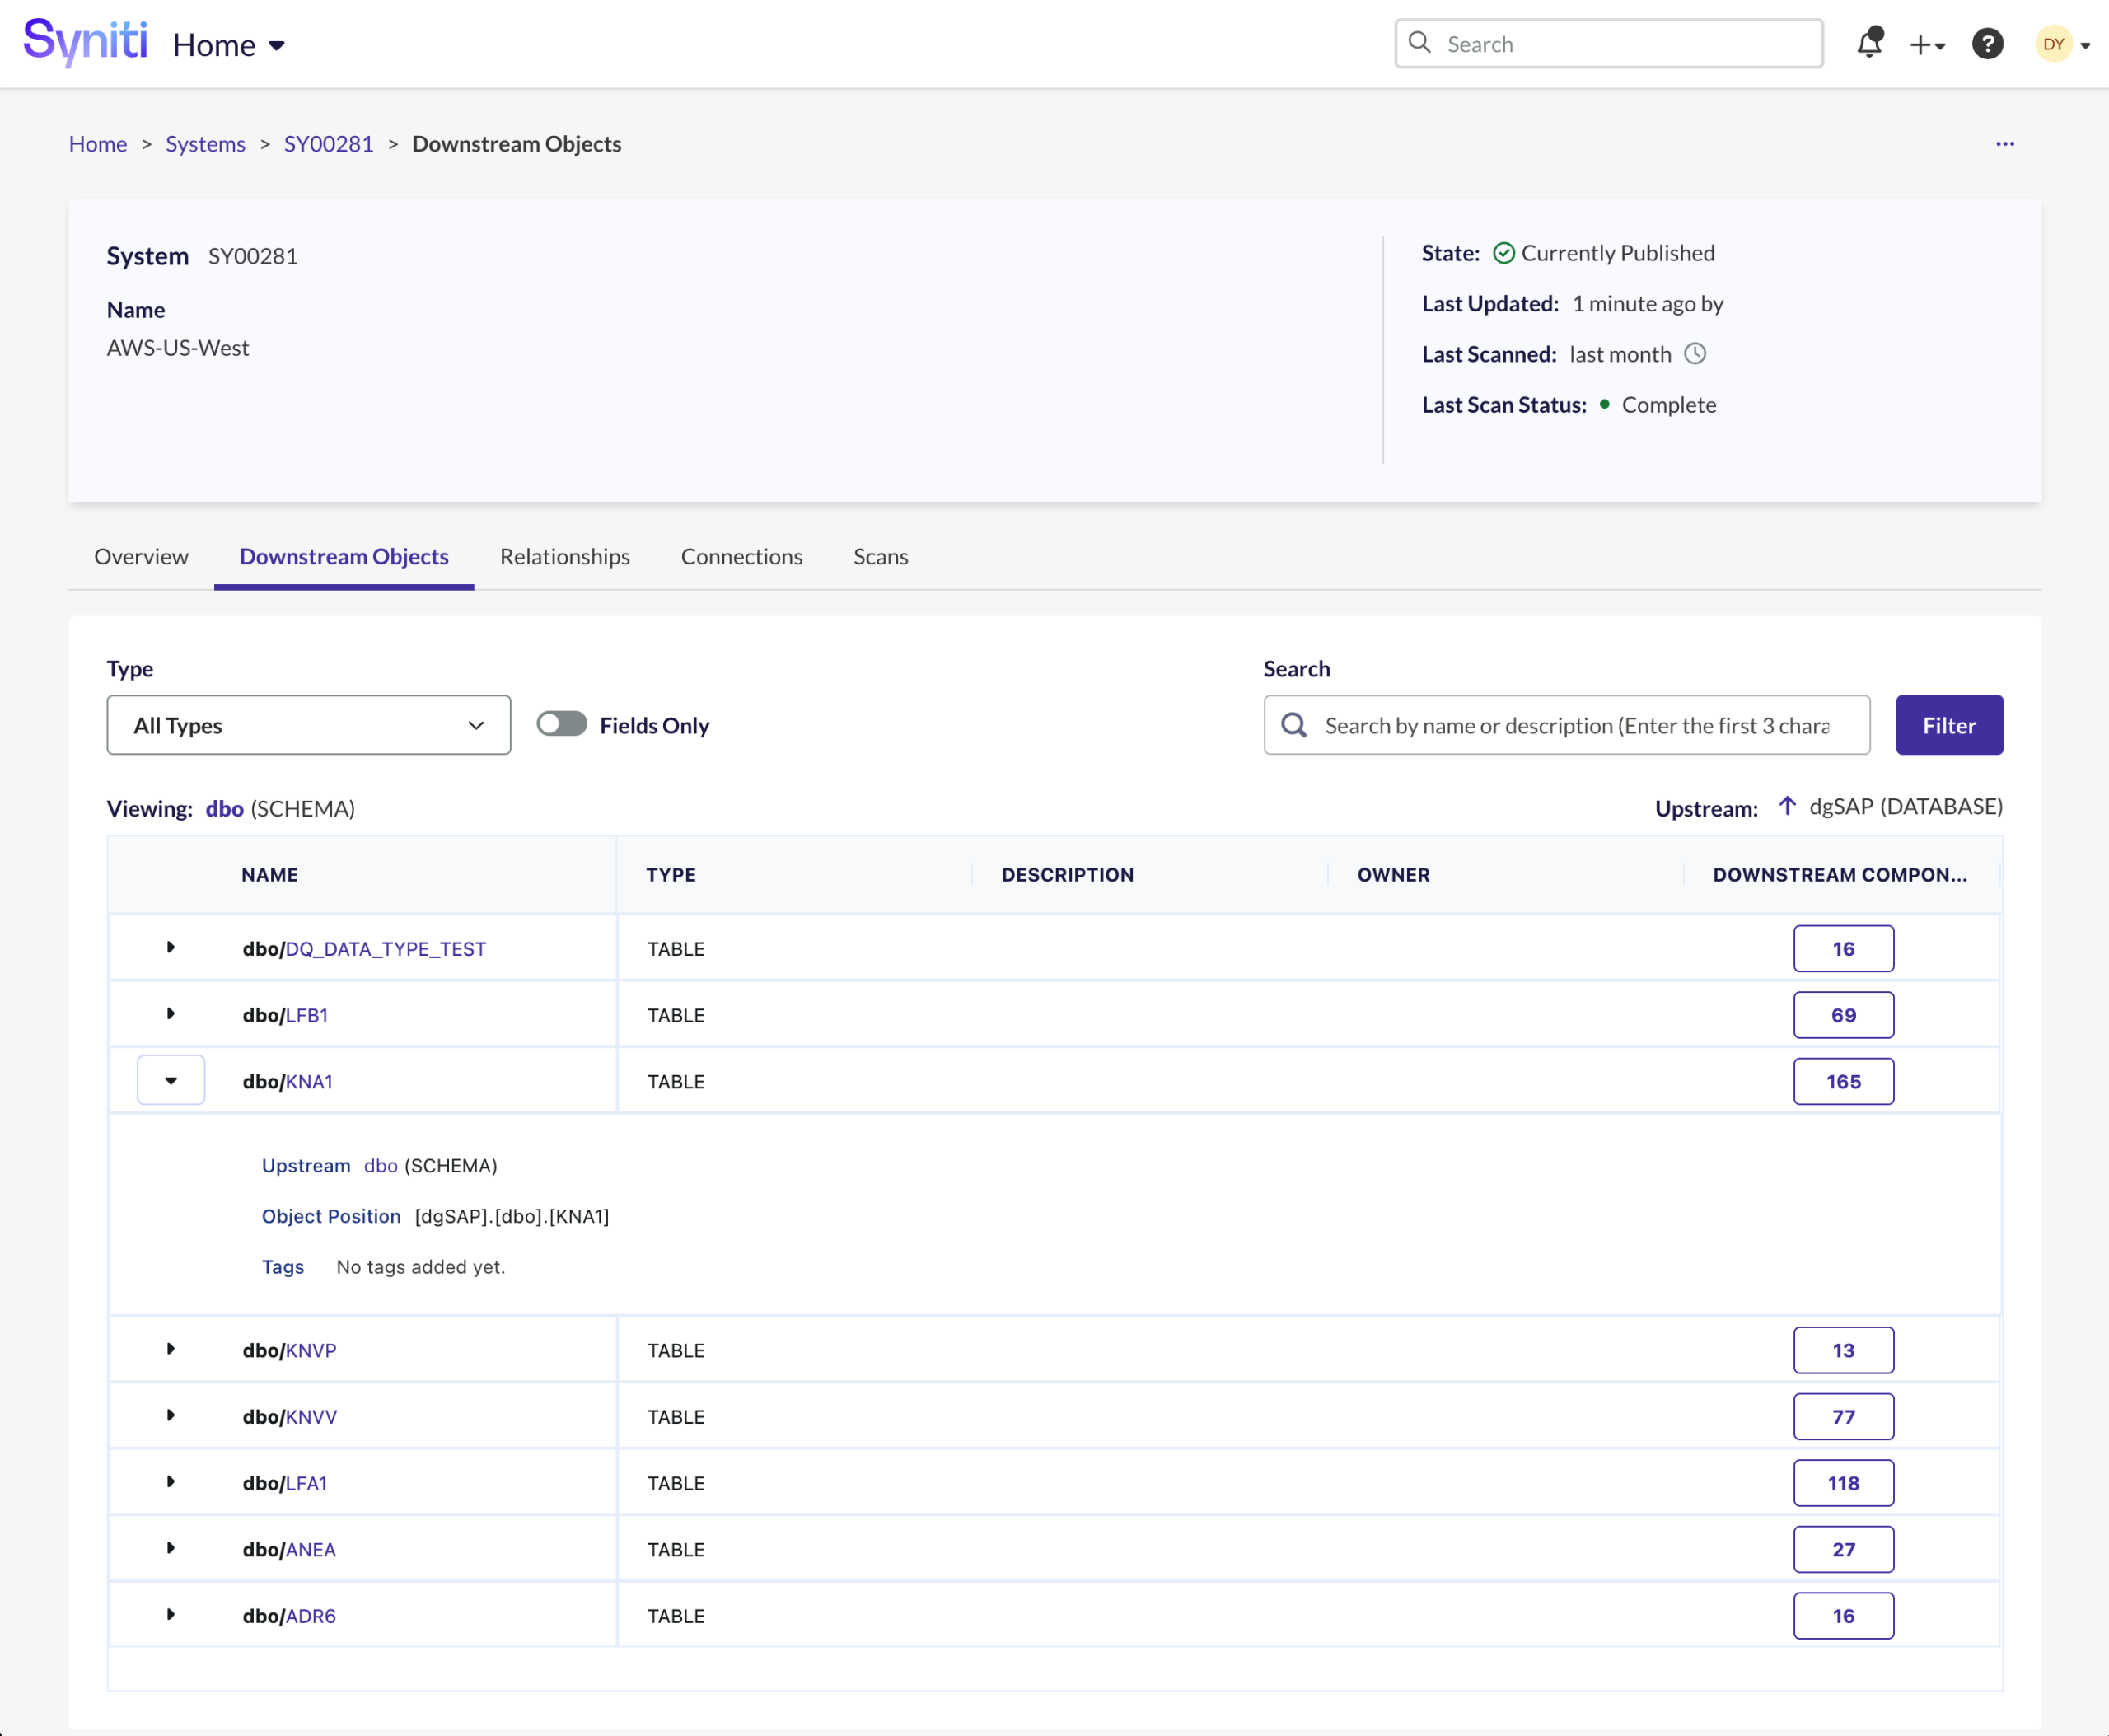Viewport: 2109px width, 1736px height.
Task: Click downstream count 27 for ANEA
Action: [1843, 1549]
